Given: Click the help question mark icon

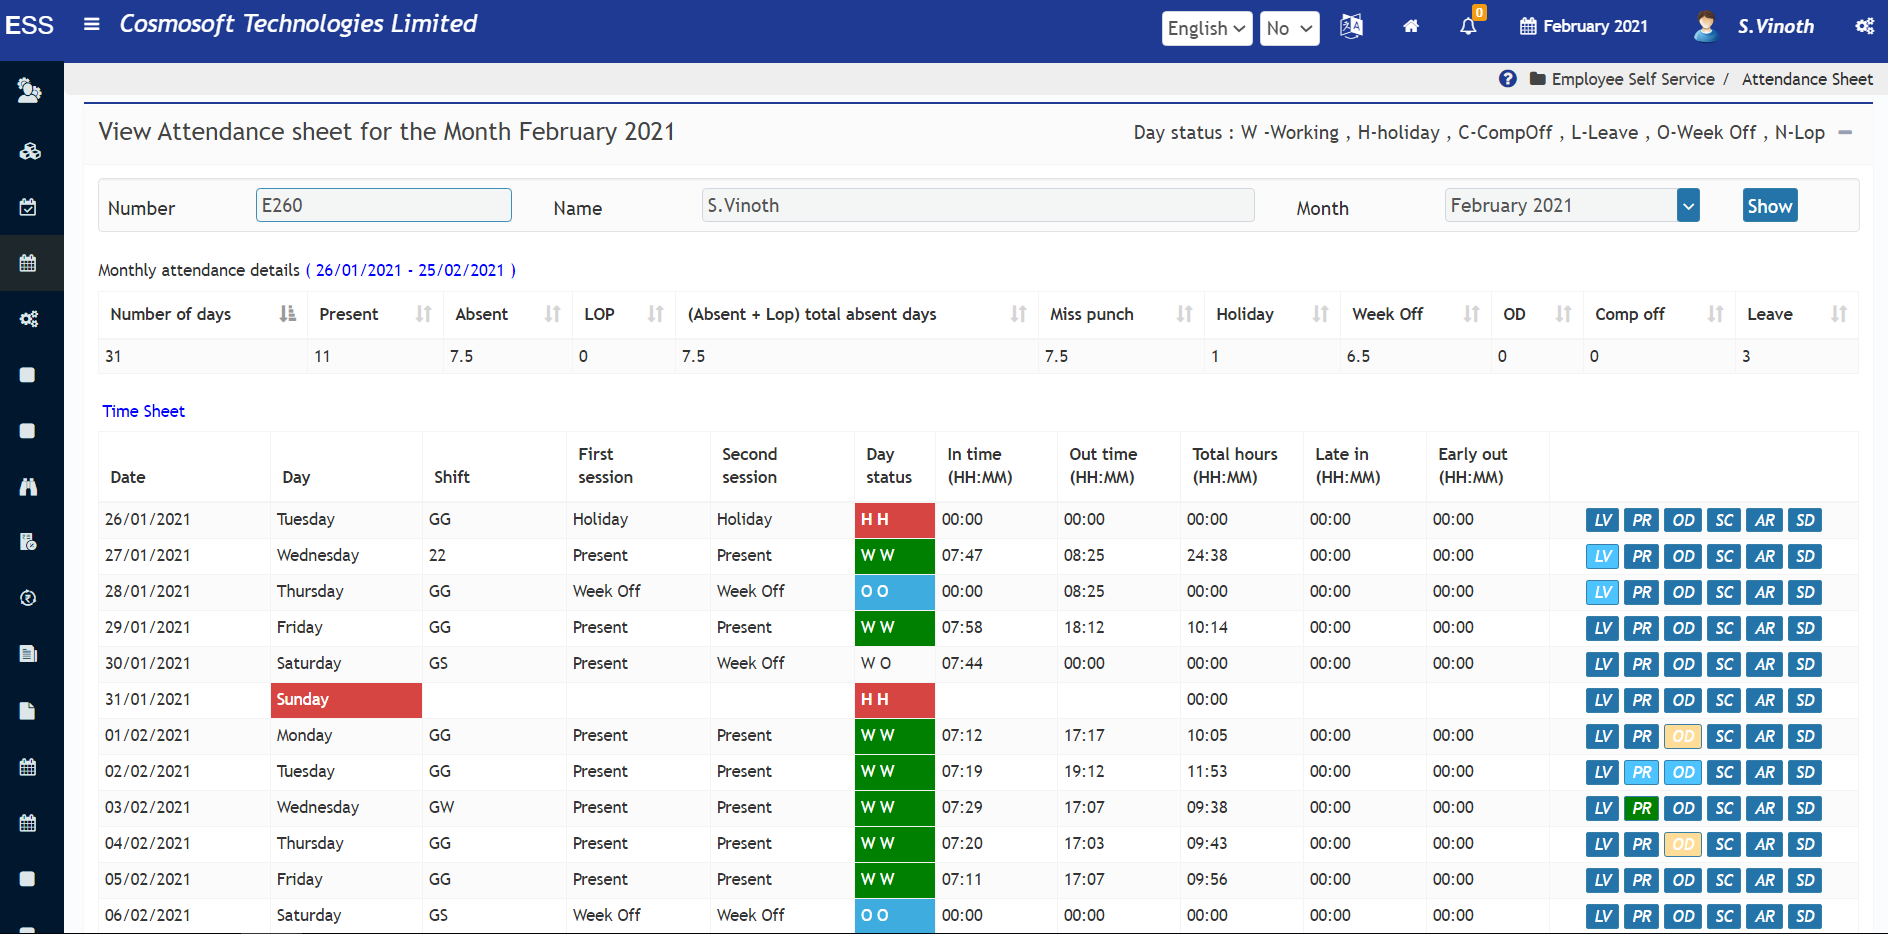Looking at the screenshot, I should coord(1508,78).
